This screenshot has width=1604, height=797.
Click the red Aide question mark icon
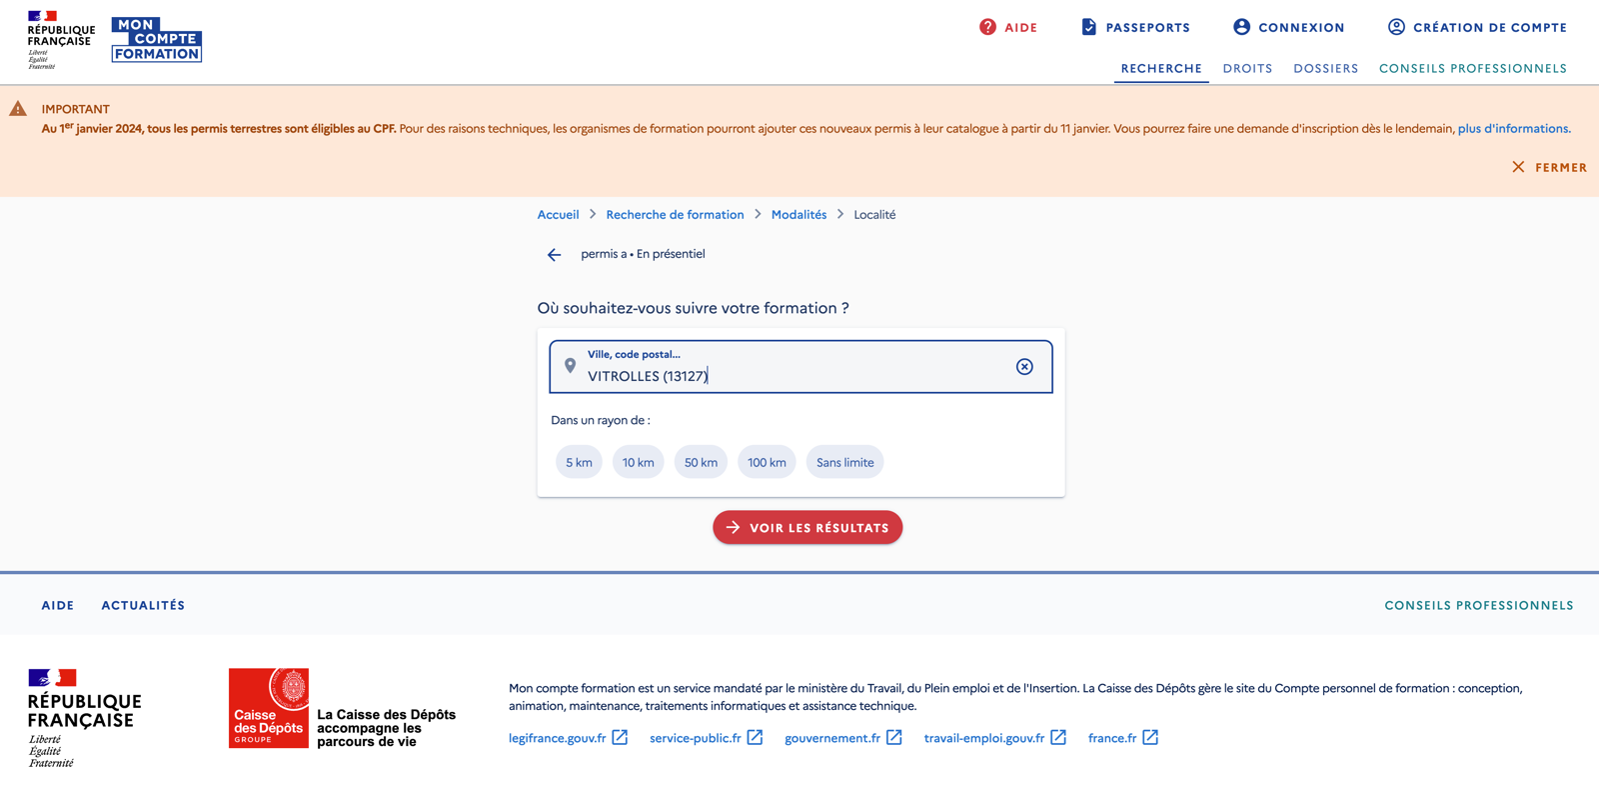pyautogui.click(x=988, y=27)
